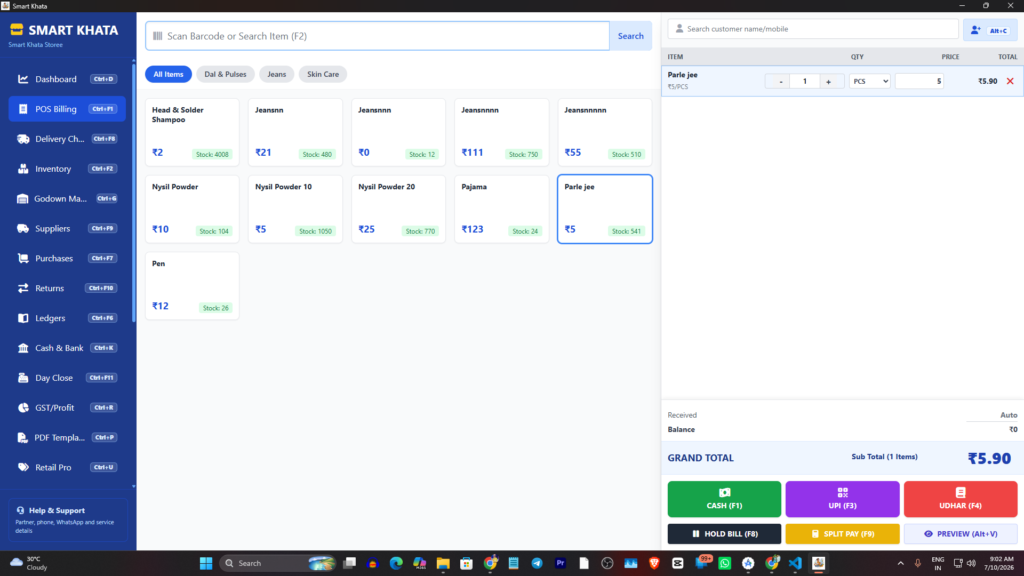Screen dimensions: 1024x576
Task: Open Dashboard from the sidebar
Action: 67,79
